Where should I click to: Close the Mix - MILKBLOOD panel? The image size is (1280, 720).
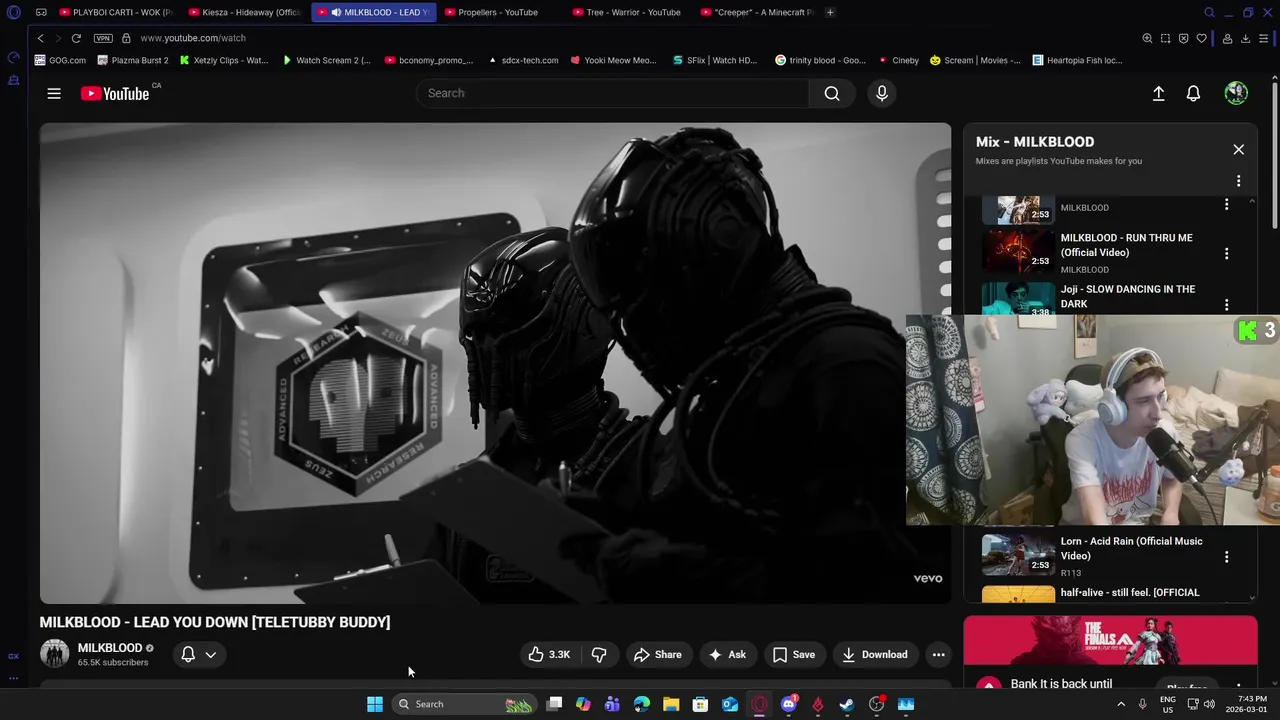click(1238, 149)
